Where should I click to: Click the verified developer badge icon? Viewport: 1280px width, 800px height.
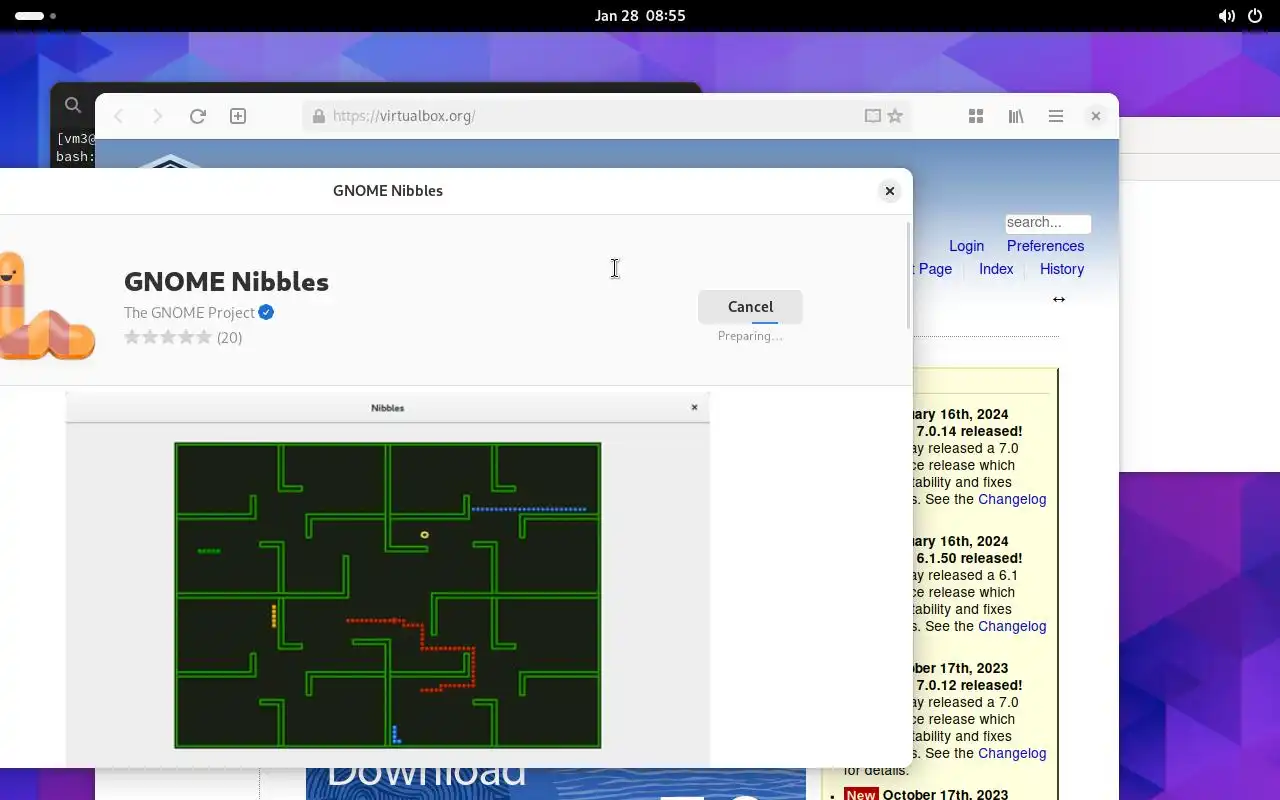point(266,312)
